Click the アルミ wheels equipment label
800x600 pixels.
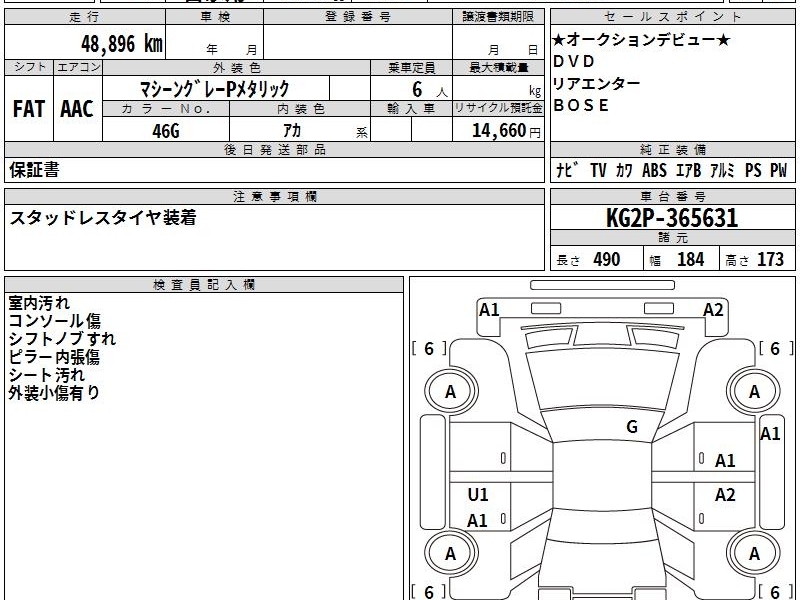[x=722, y=170]
